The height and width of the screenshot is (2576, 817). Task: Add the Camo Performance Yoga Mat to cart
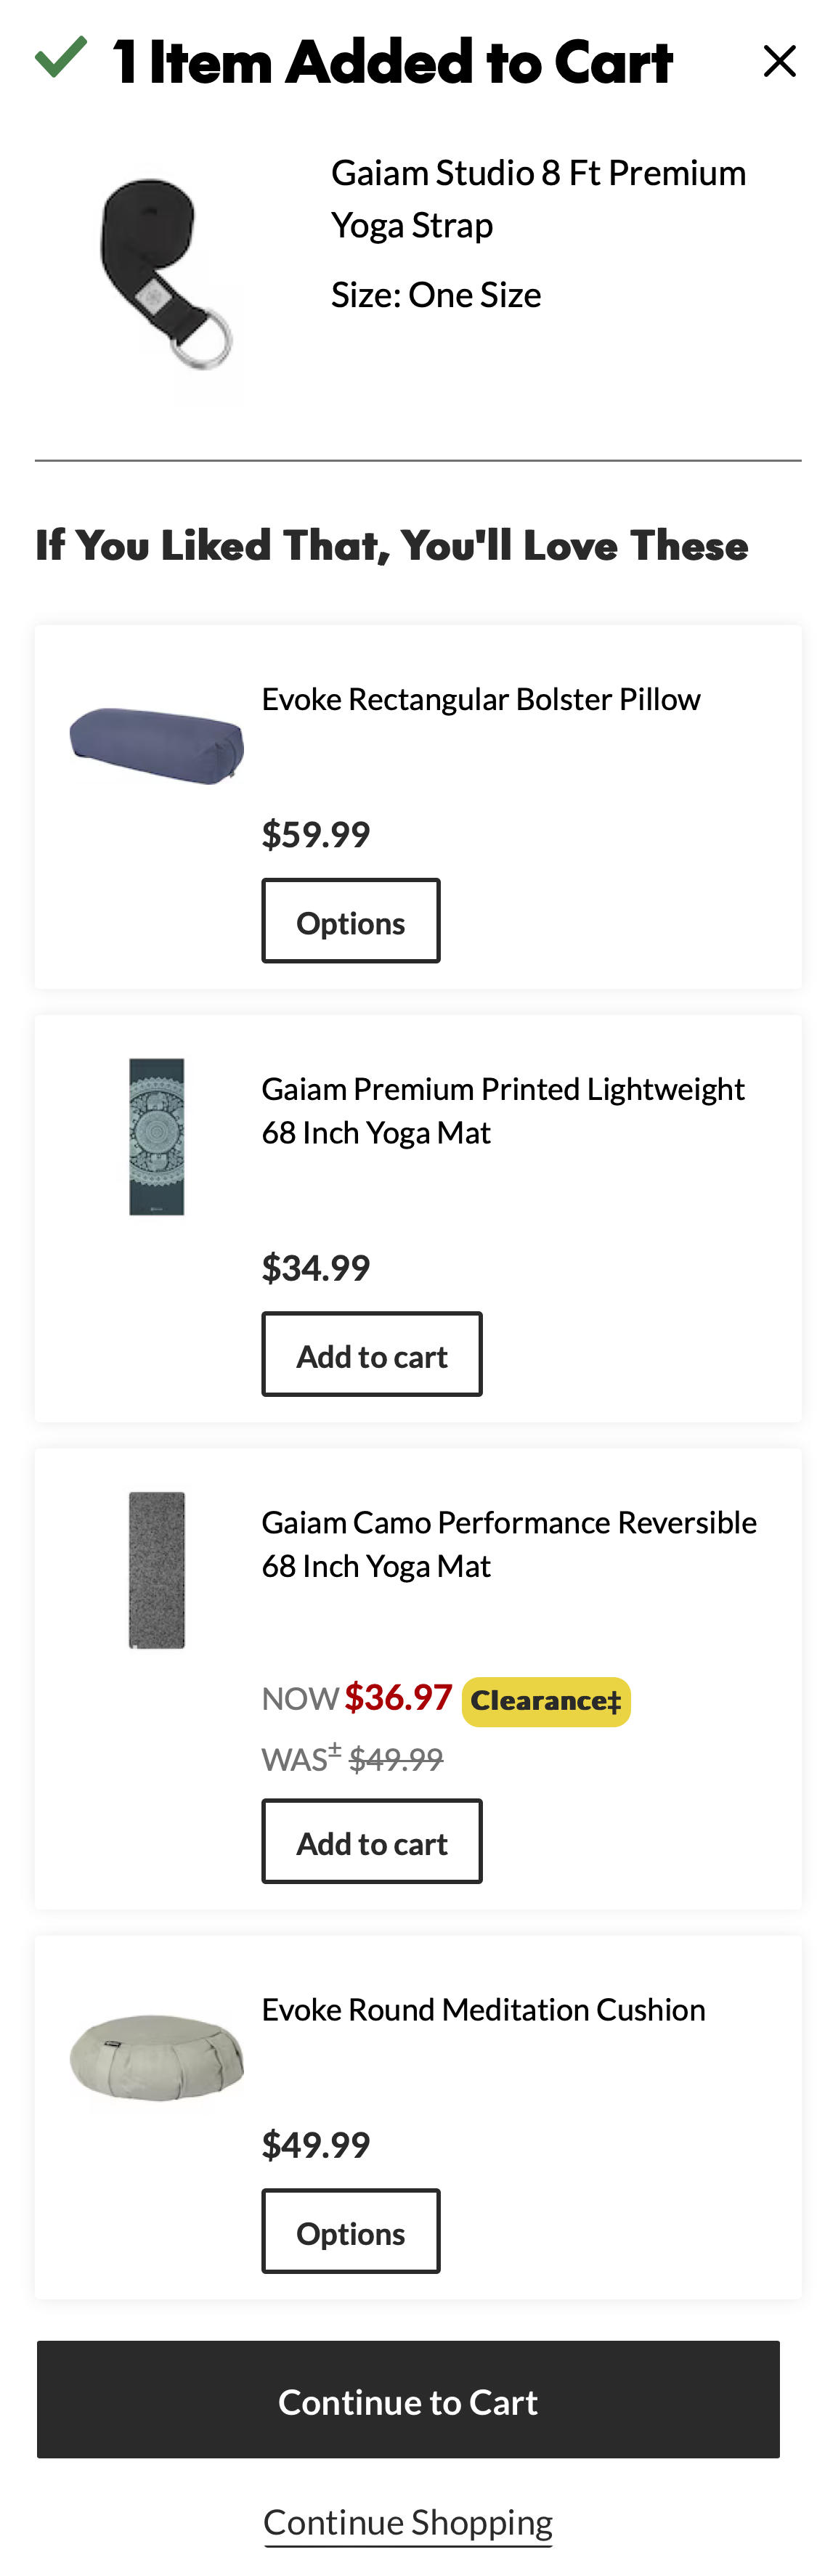372,1840
